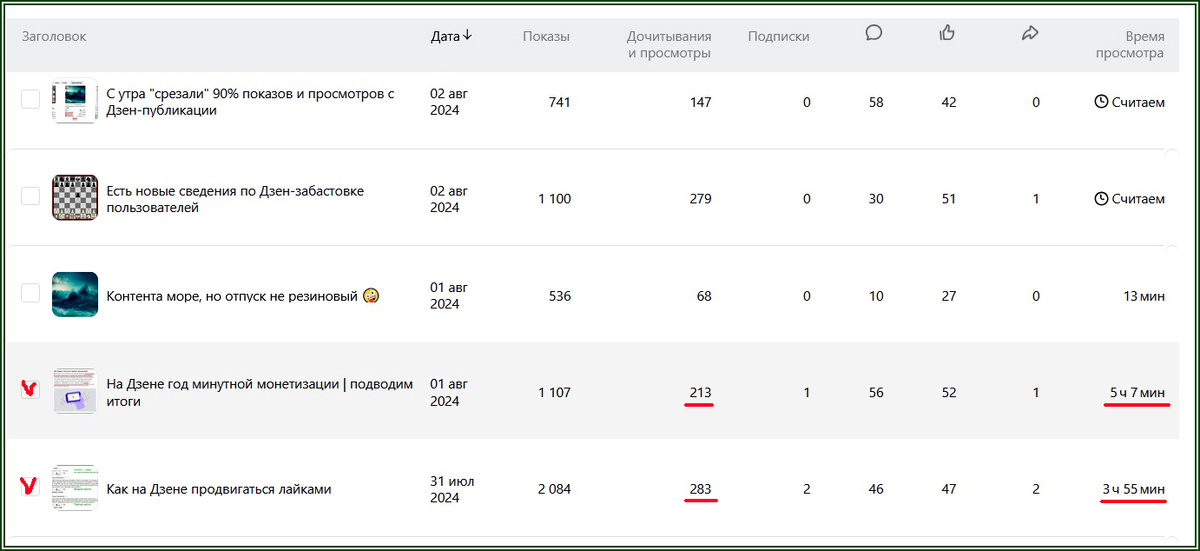The width and height of the screenshot is (1200, 551).
Task: Click the underlined 283 дочитывания value
Action: 700,489
